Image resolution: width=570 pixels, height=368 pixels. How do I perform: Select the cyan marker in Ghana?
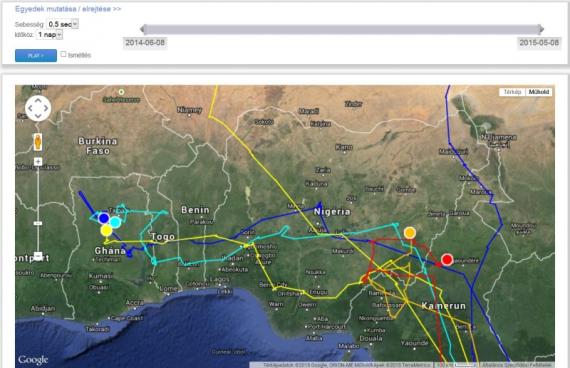click(115, 222)
